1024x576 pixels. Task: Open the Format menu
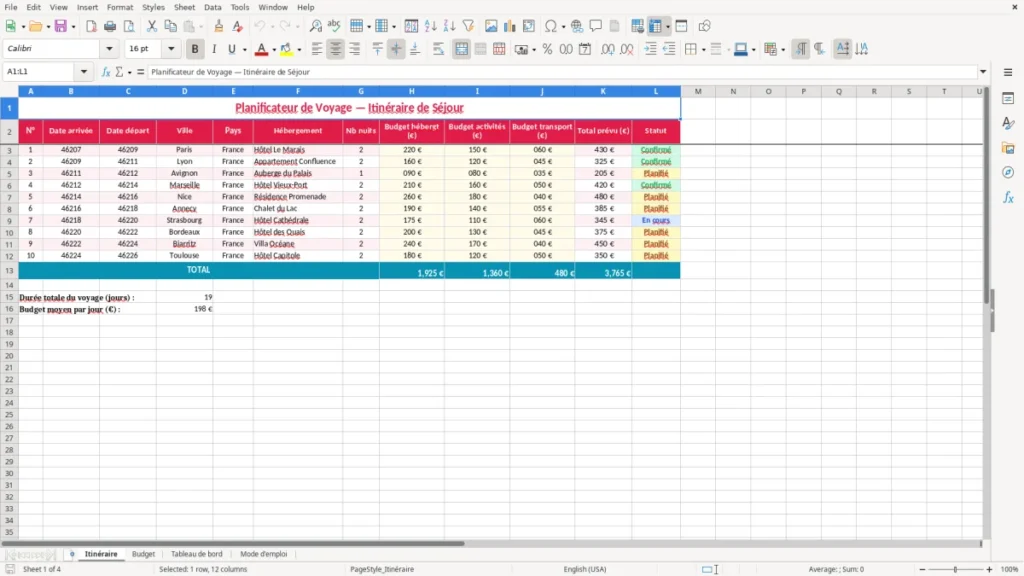coord(120,7)
